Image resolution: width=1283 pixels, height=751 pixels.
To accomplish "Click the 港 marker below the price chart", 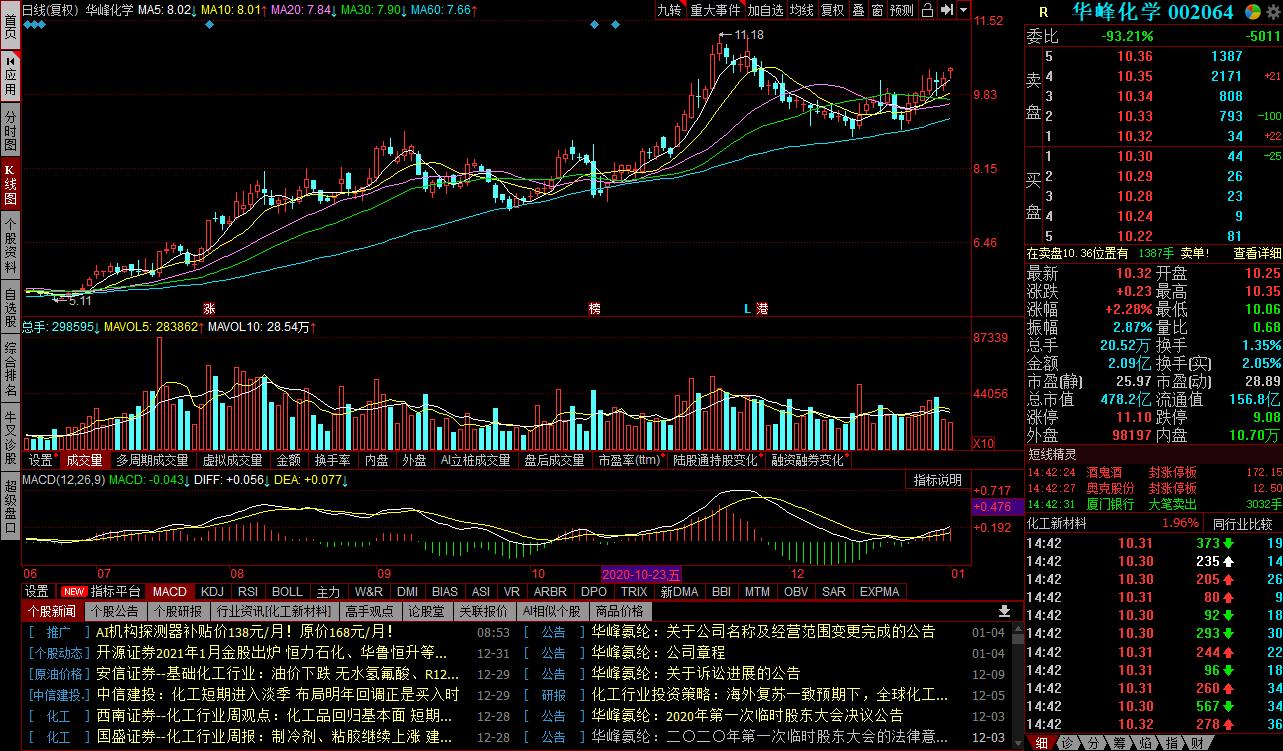I will pyautogui.click(x=762, y=309).
